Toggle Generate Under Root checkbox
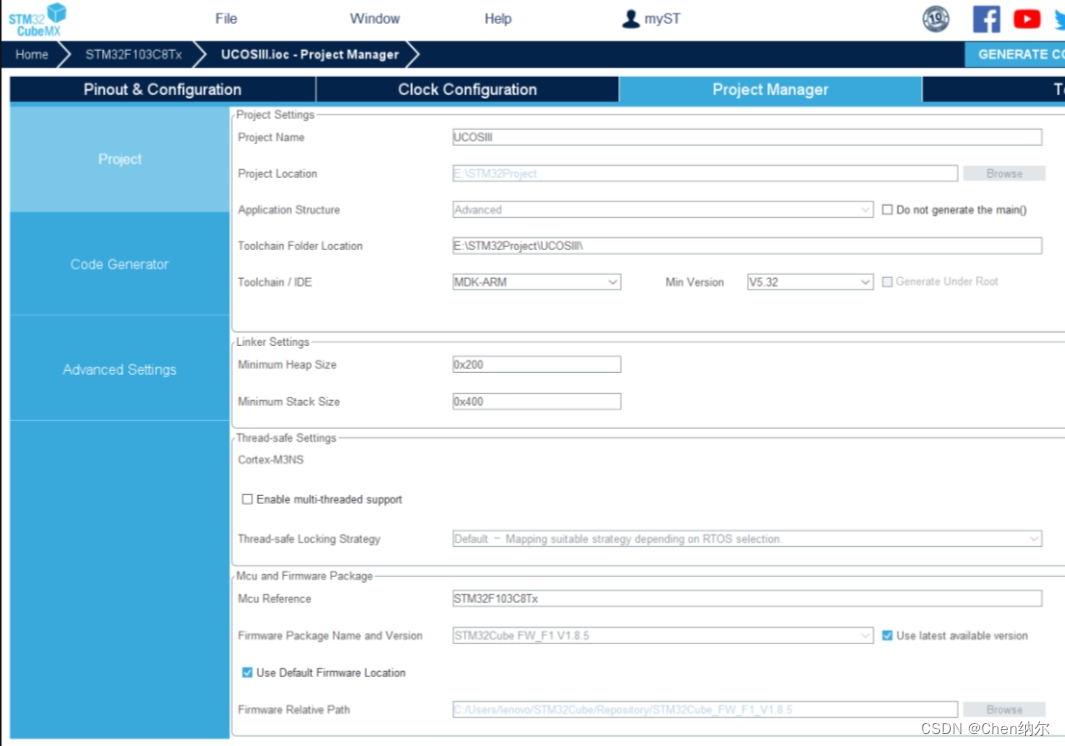 [887, 281]
